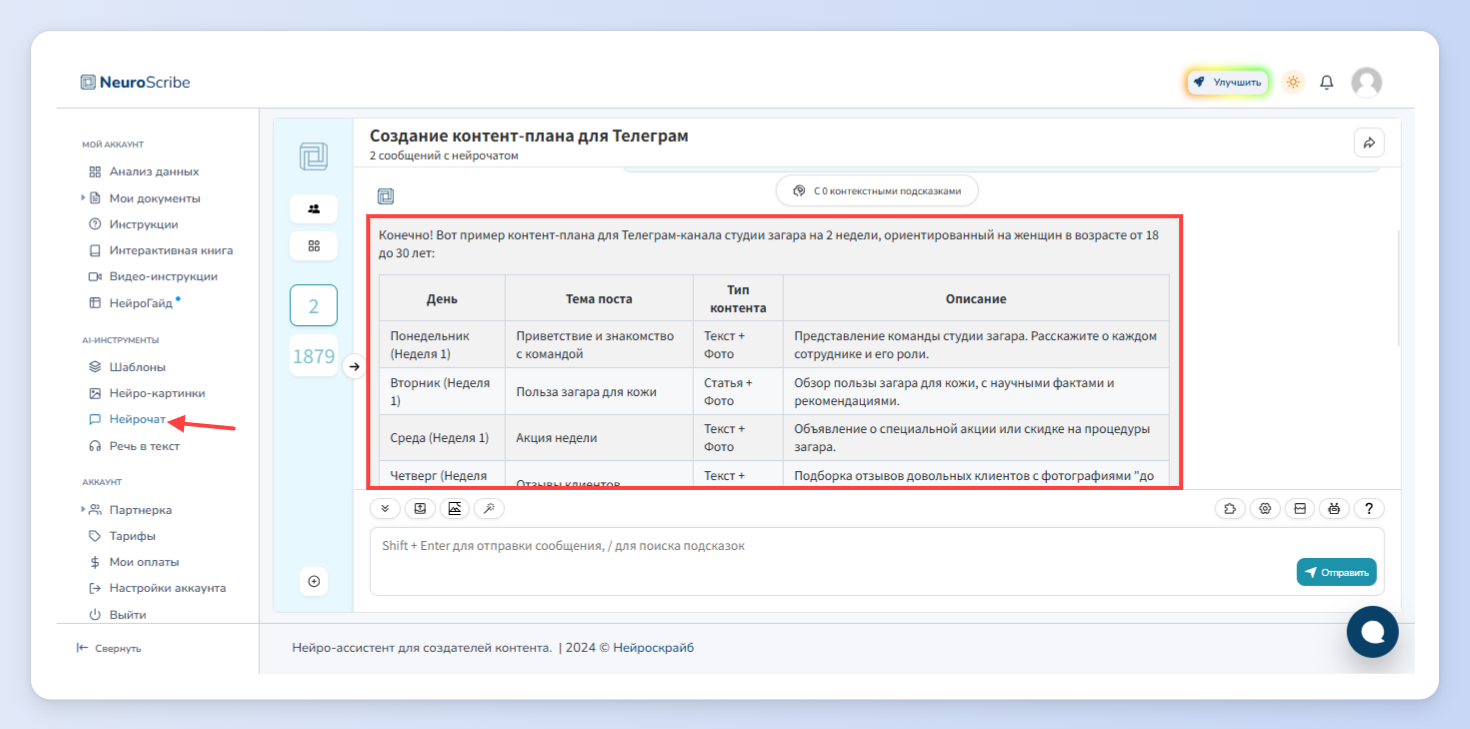Open Нейро-картинки item
Screen dimensions: 1470x729
point(157,393)
